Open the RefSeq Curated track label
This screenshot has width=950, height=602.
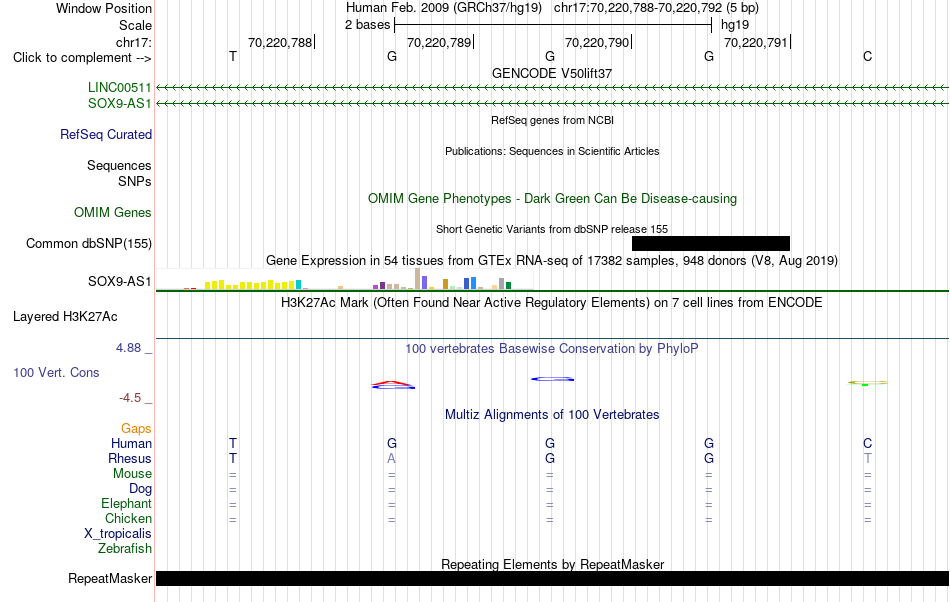coord(106,134)
